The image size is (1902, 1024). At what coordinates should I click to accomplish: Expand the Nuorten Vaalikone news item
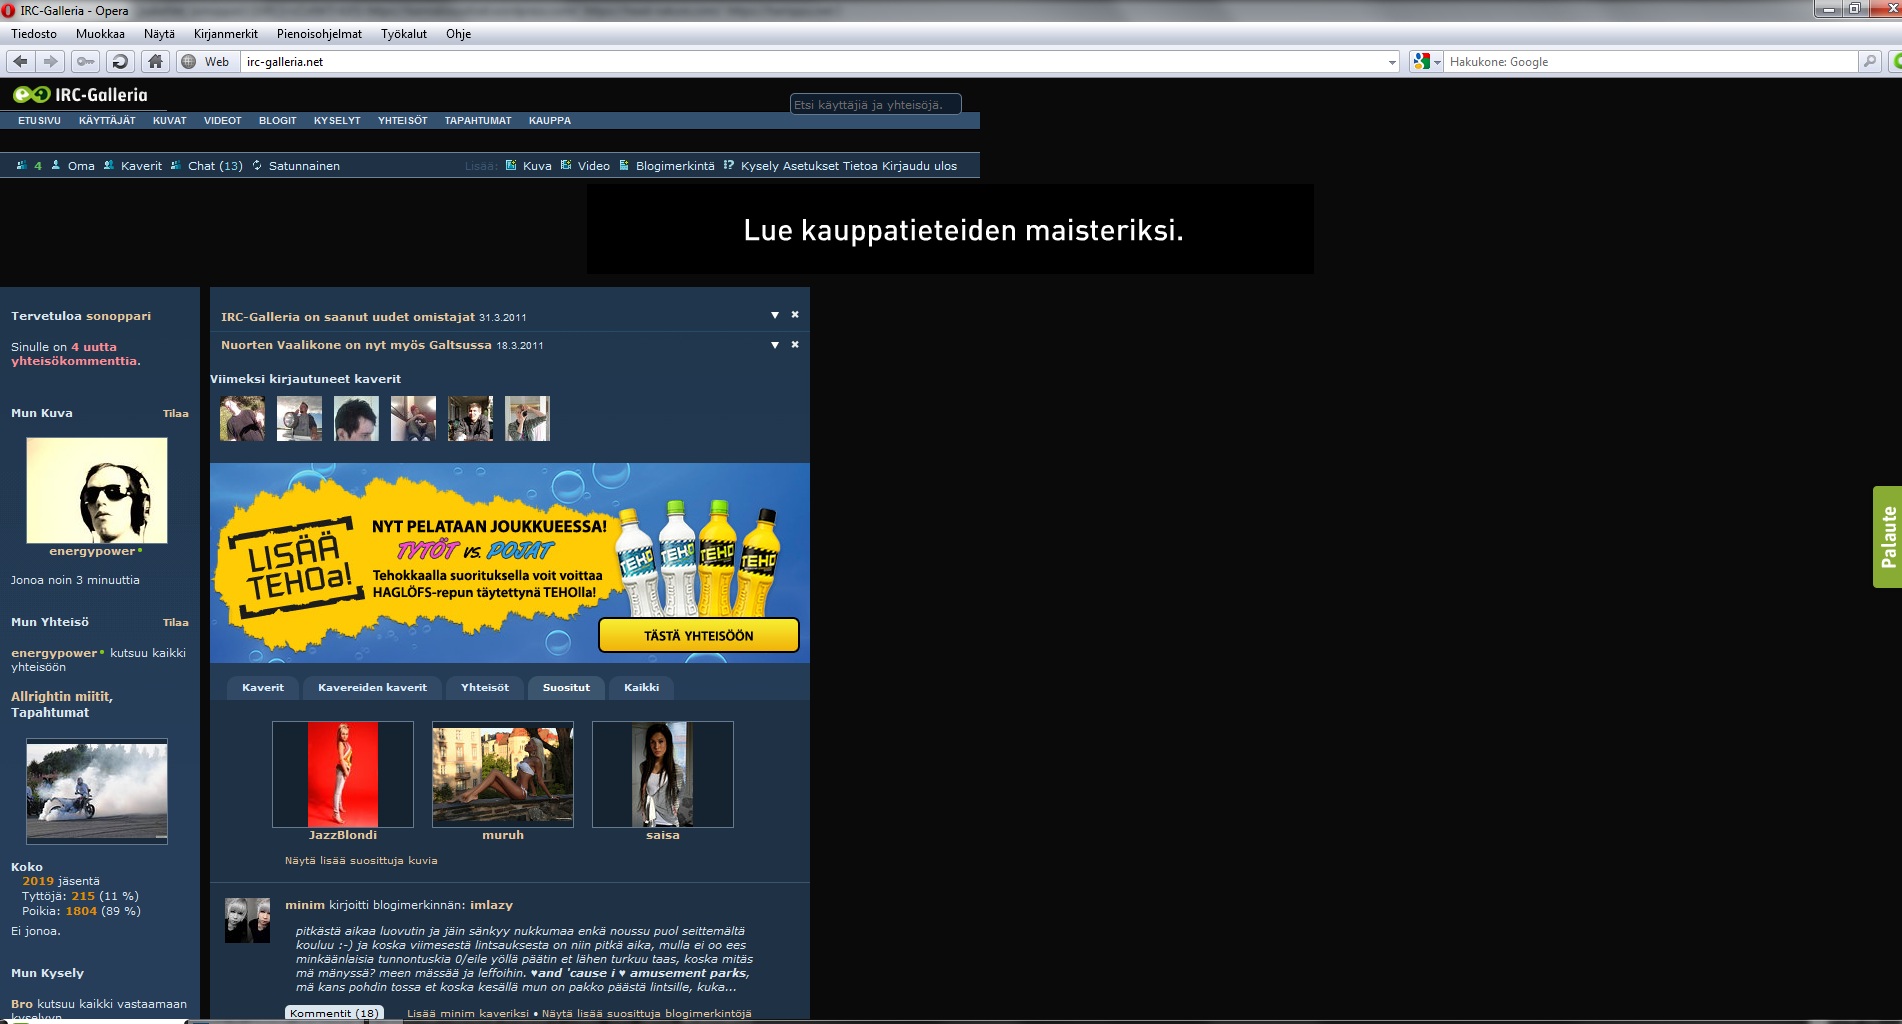(x=774, y=345)
